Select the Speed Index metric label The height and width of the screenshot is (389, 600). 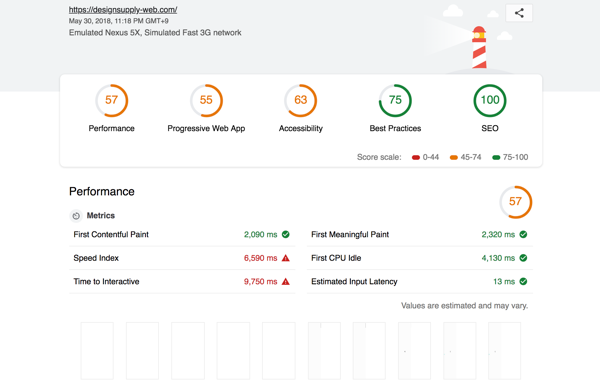[x=96, y=258]
